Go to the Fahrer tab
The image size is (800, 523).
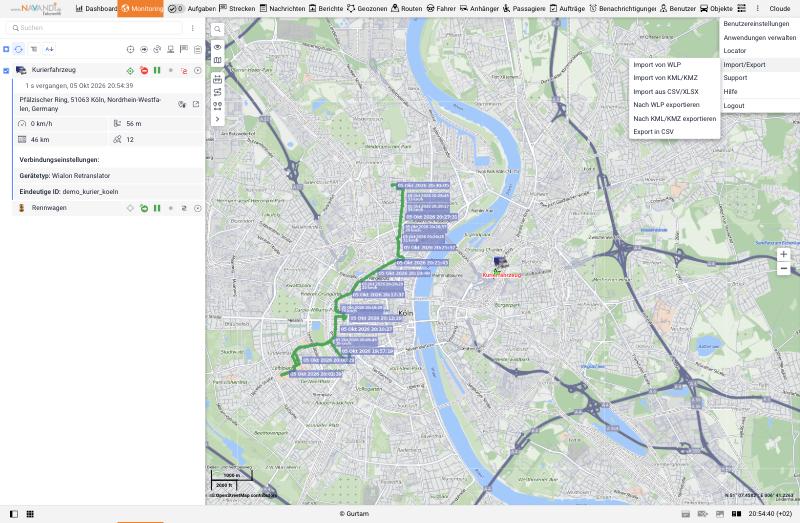[x=441, y=9]
